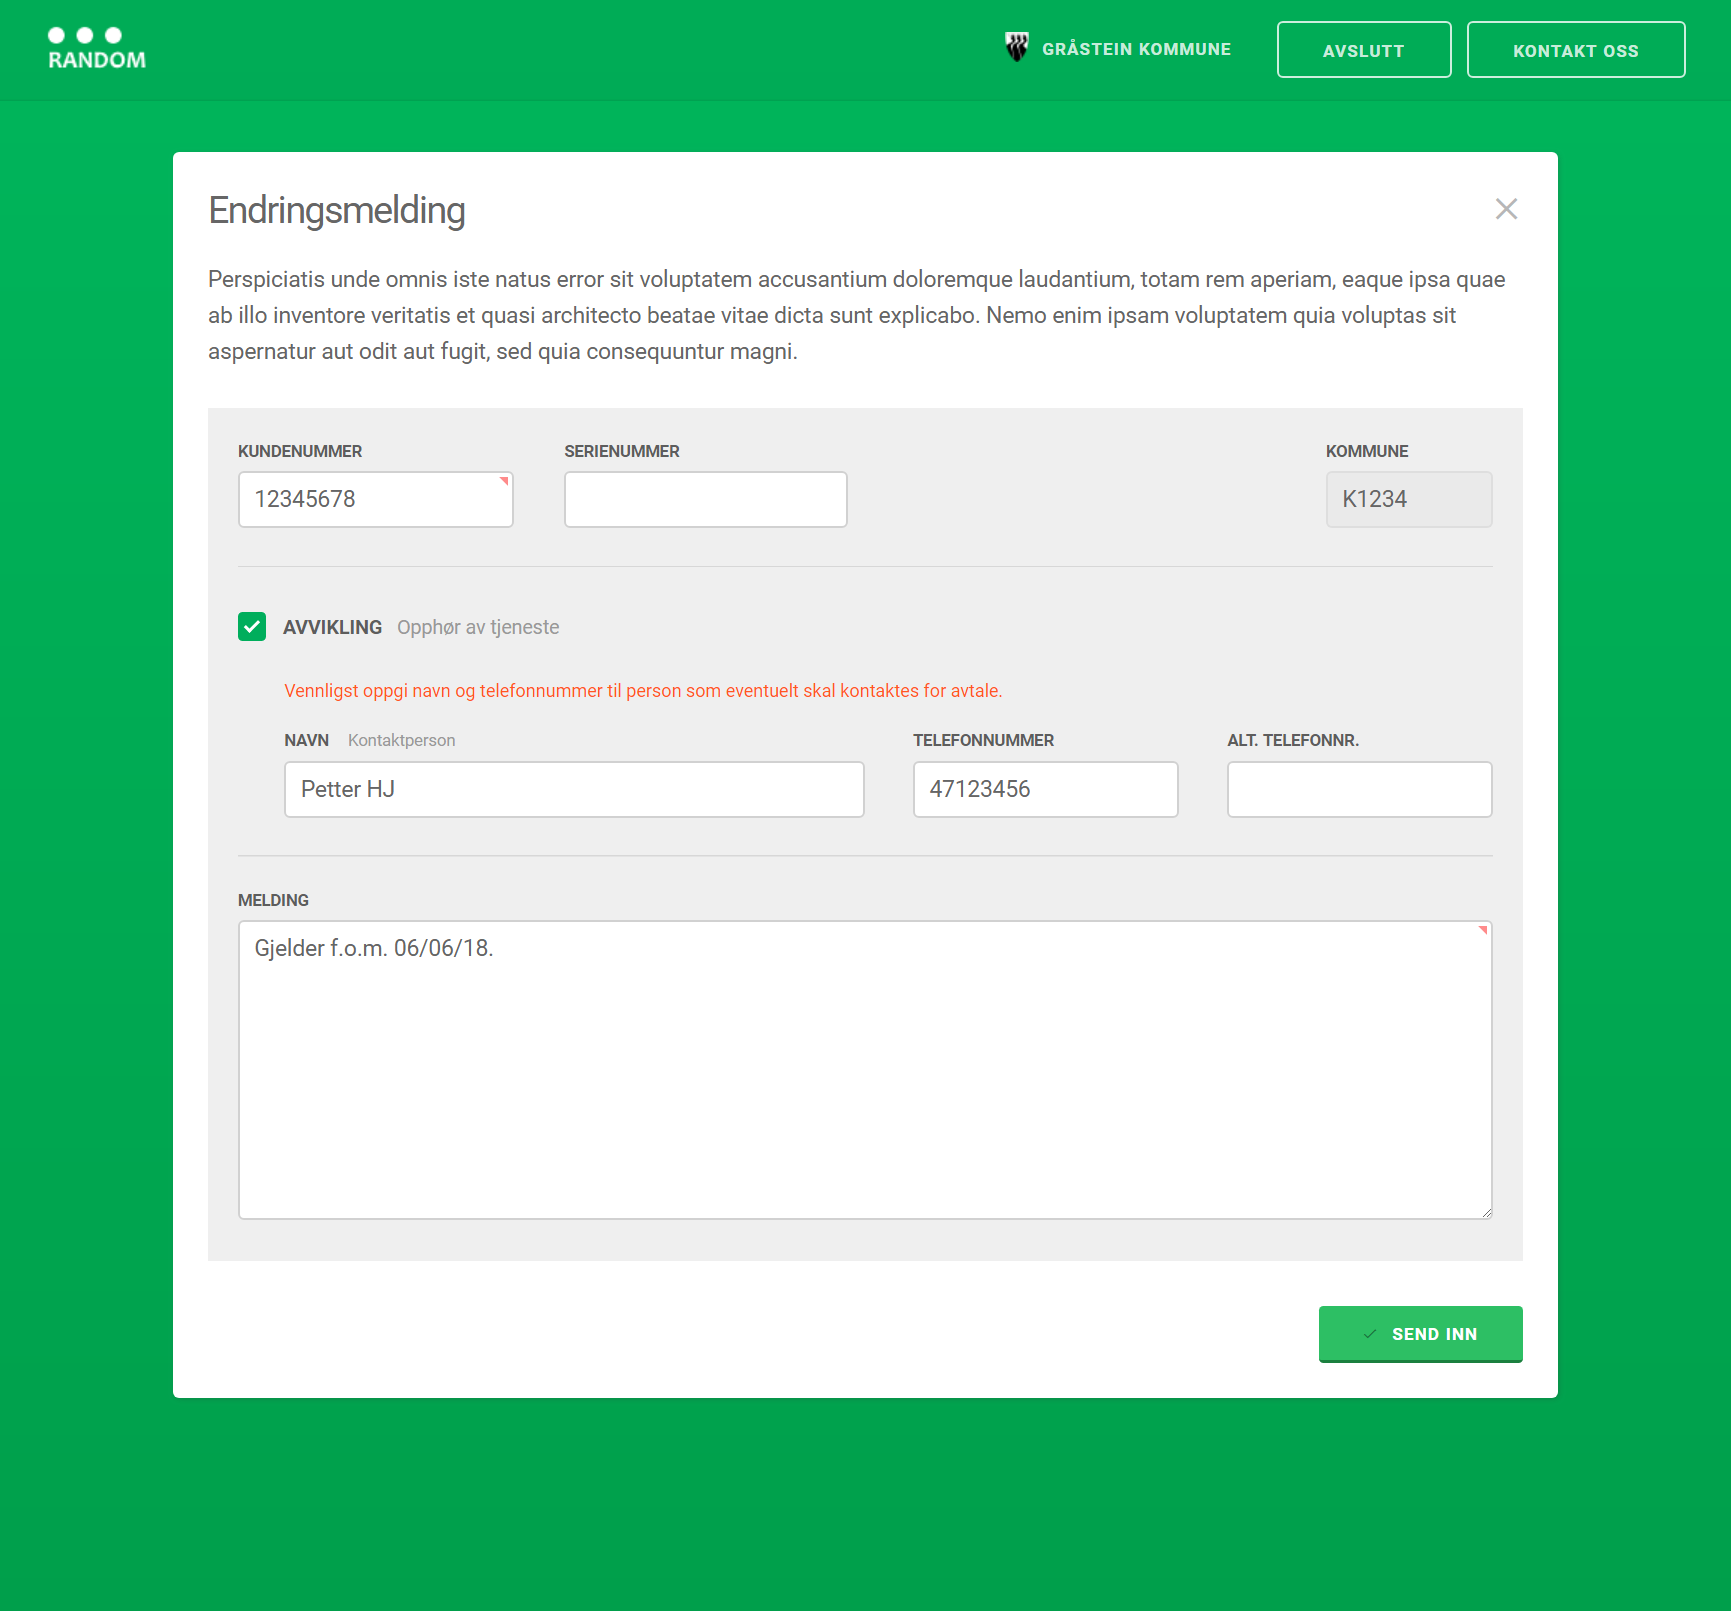Screen dimensions: 1731x1611
Task: Click the Telefonnummer field
Action: (x=1046, y=789)
